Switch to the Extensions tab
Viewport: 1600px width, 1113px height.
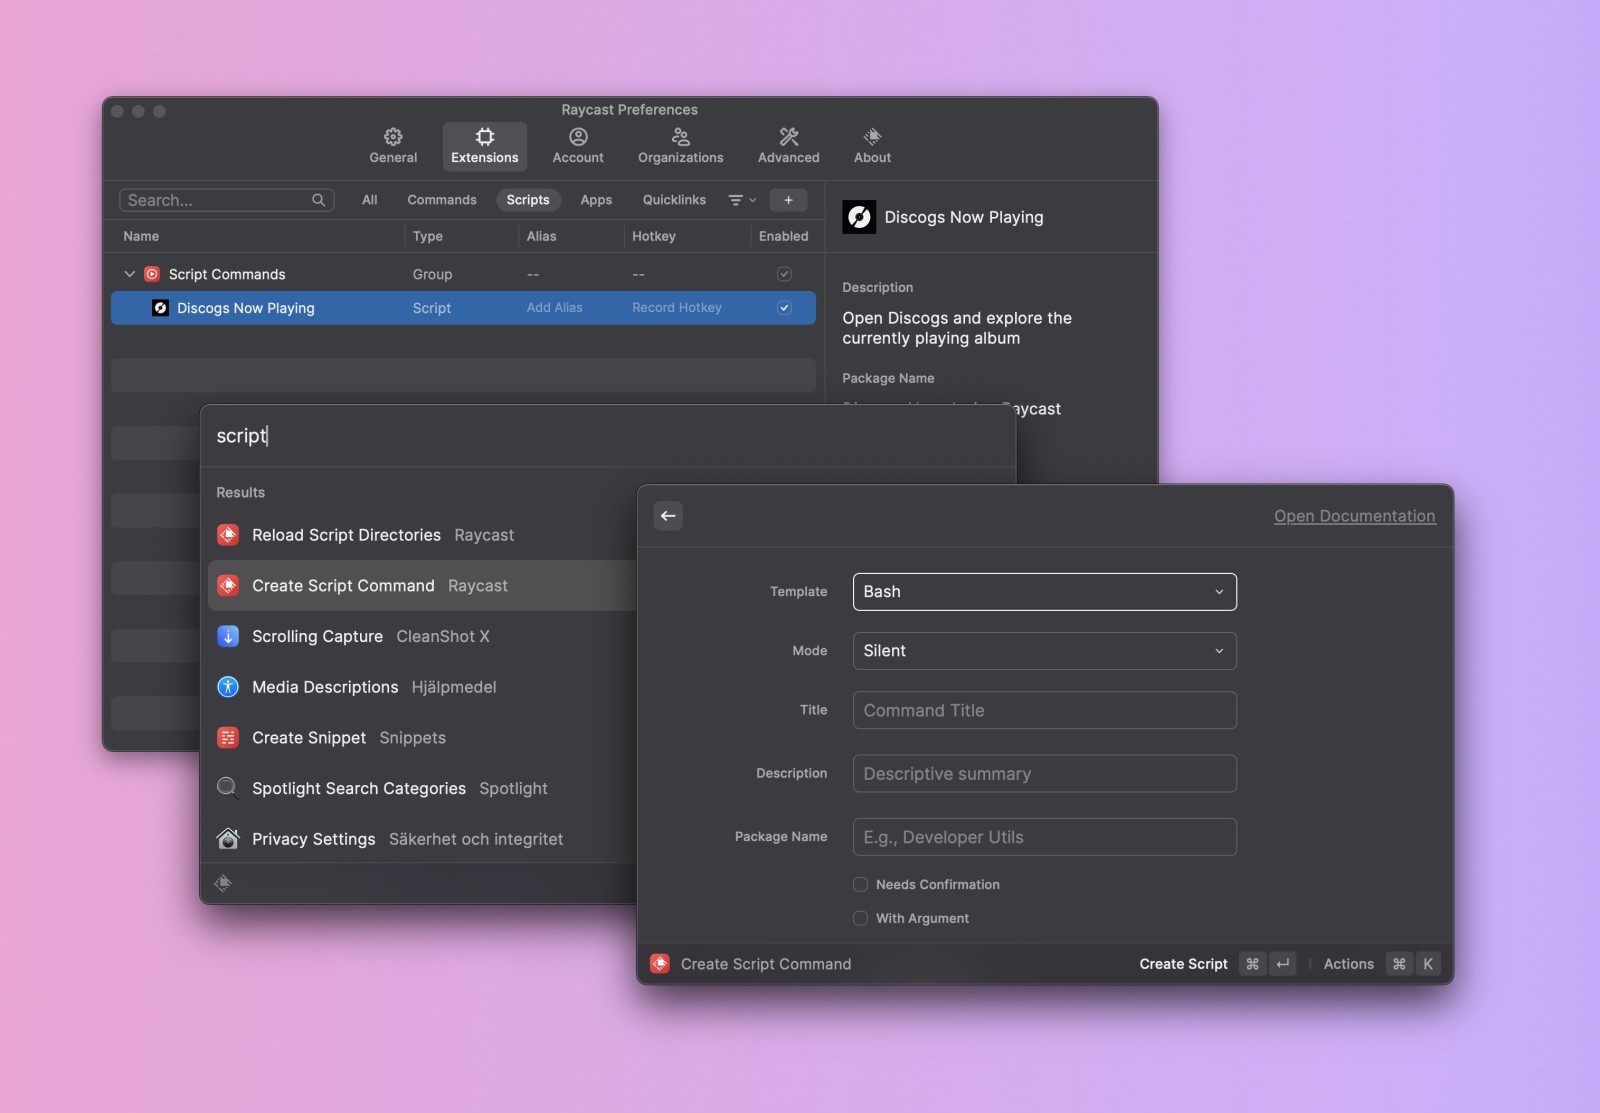(484, 146)
